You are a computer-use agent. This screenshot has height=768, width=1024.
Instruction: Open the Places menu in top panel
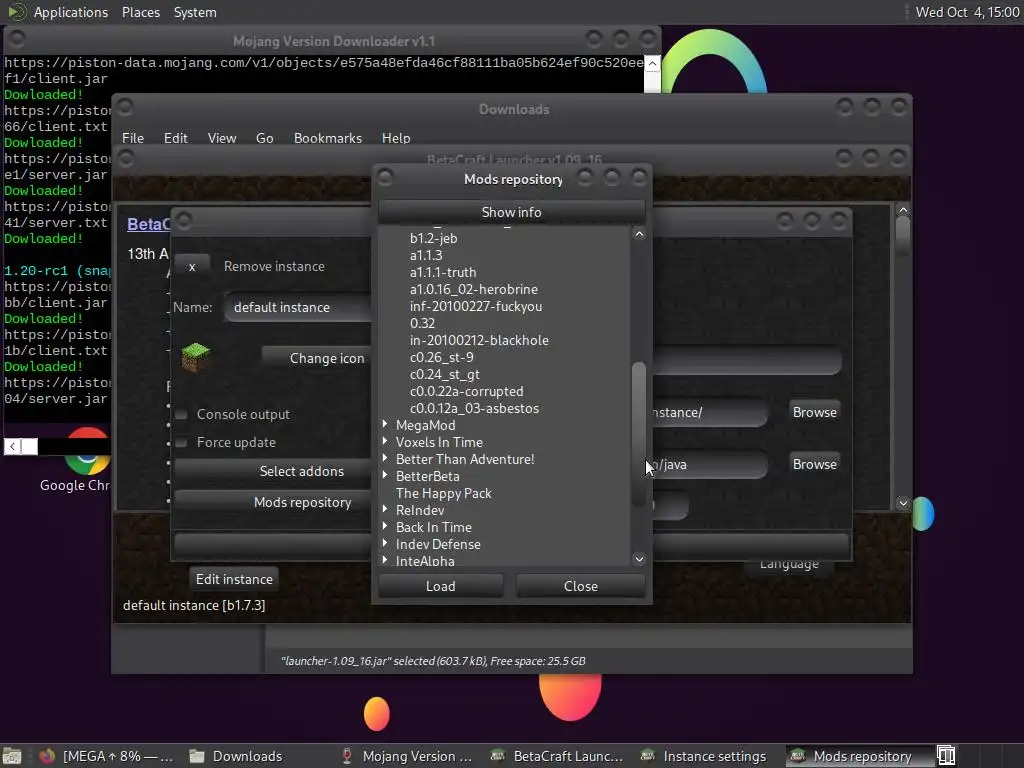pos(140,12)
